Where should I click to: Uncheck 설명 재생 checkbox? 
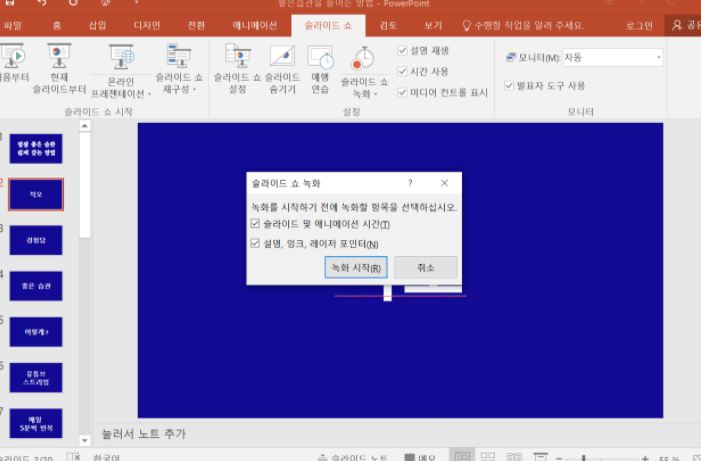pyautogui.click(x=402, y=51)
